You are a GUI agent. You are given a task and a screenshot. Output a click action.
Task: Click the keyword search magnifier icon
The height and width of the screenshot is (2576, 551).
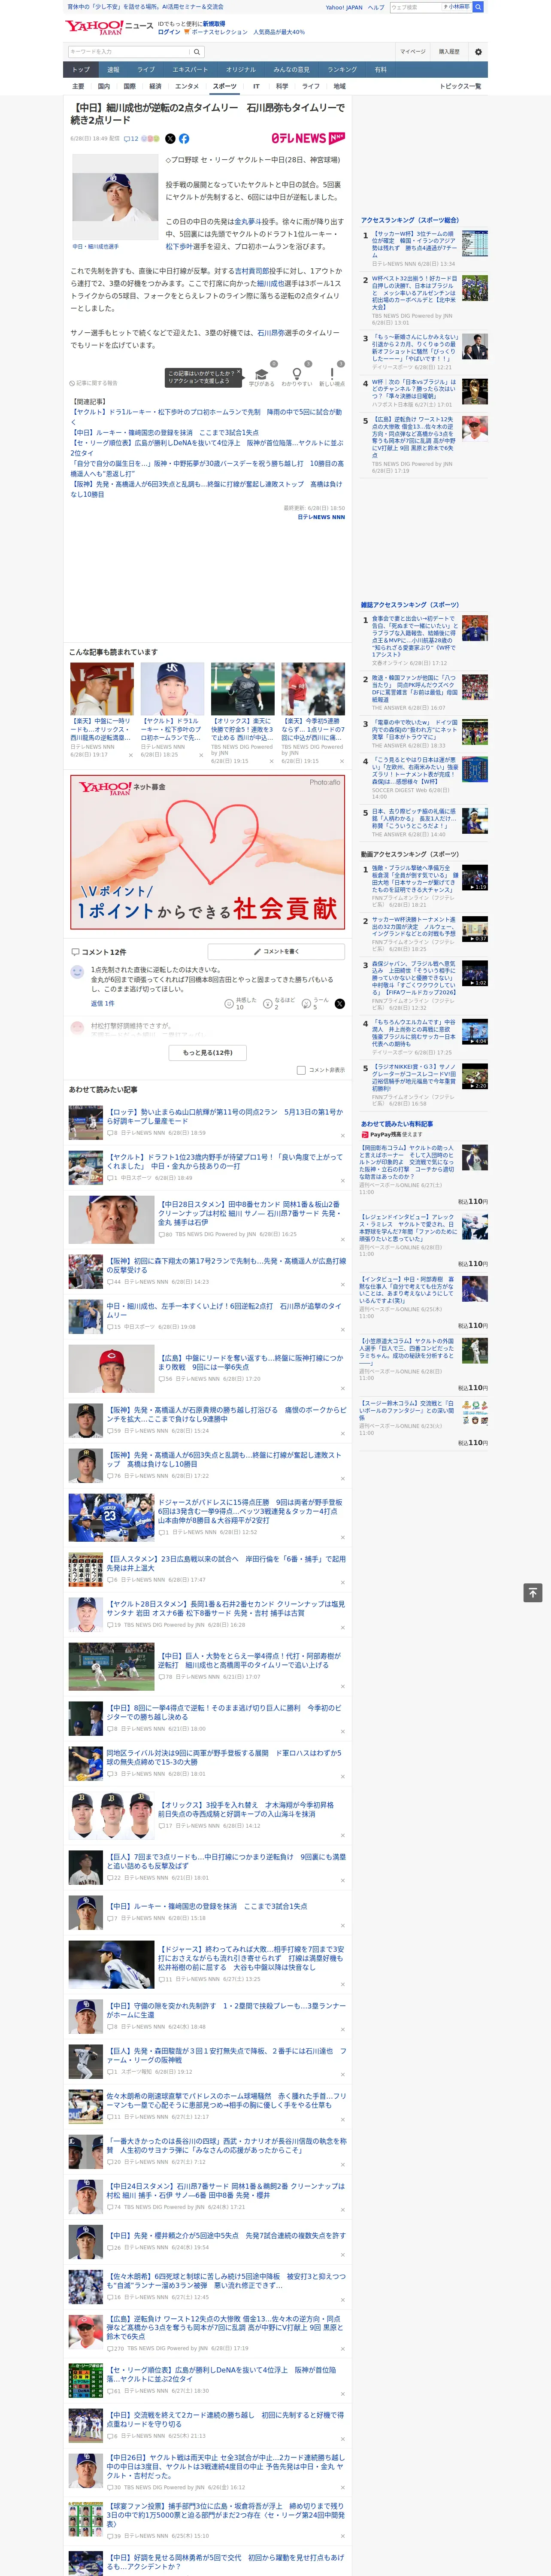click(x=196, y=52)
